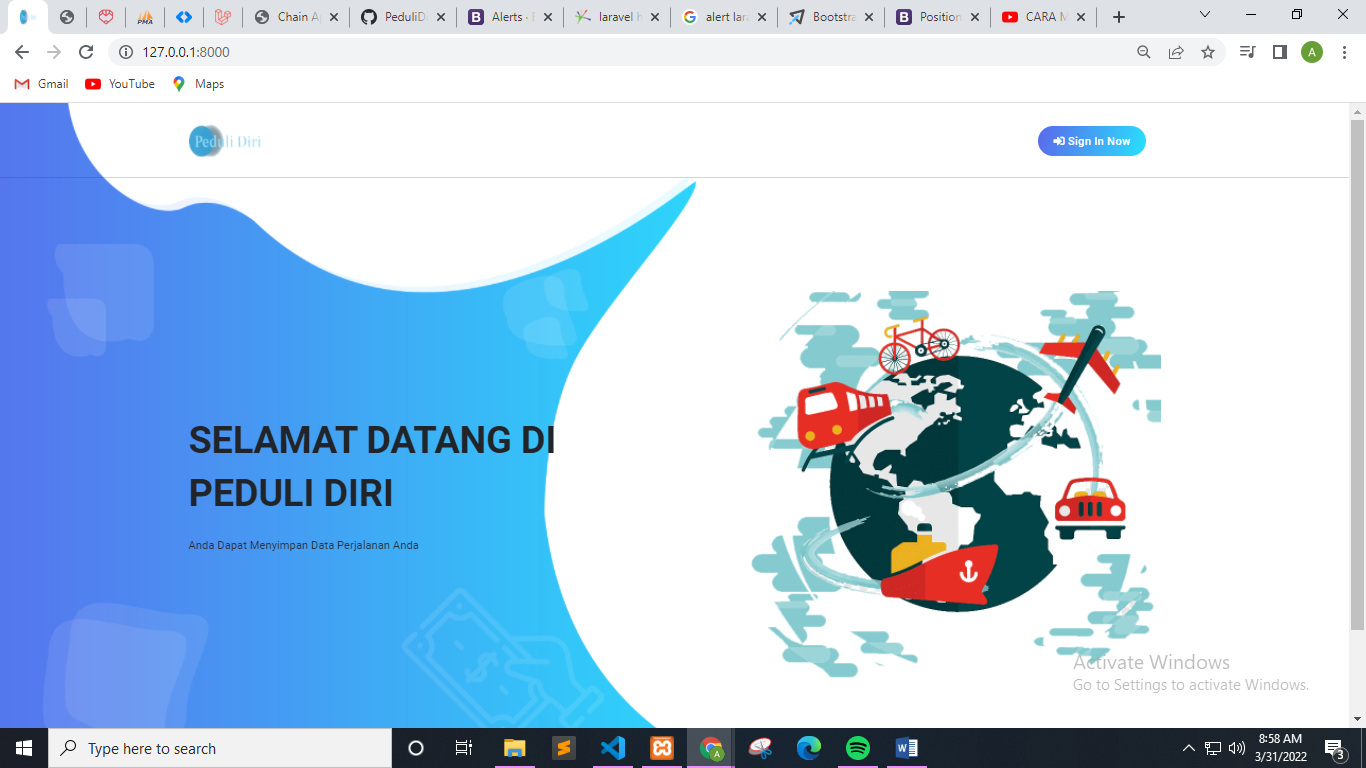
Task: Open the Gmail bookmark
Action: pyautogui.click(x=42, y=84)
